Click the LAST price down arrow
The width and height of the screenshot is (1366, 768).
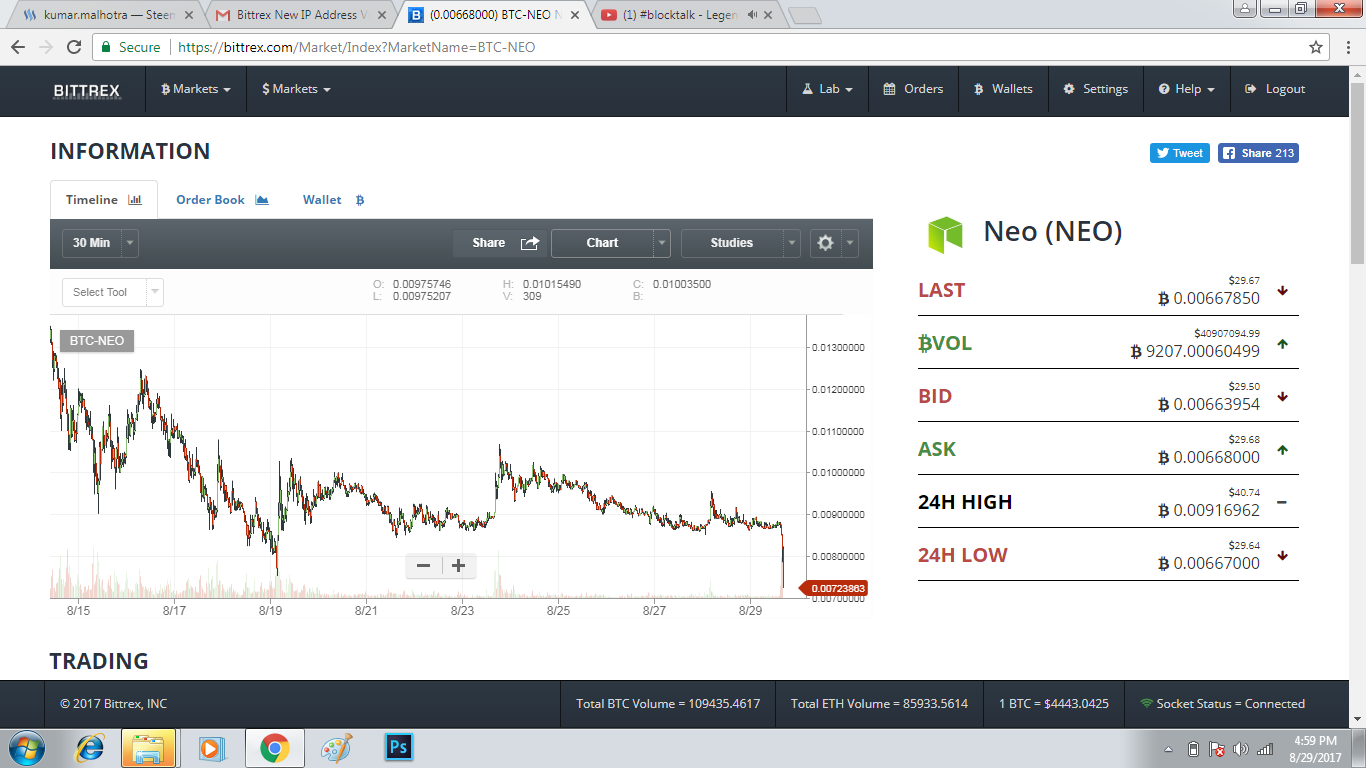pyautogui.click(x=1282, y=291)
